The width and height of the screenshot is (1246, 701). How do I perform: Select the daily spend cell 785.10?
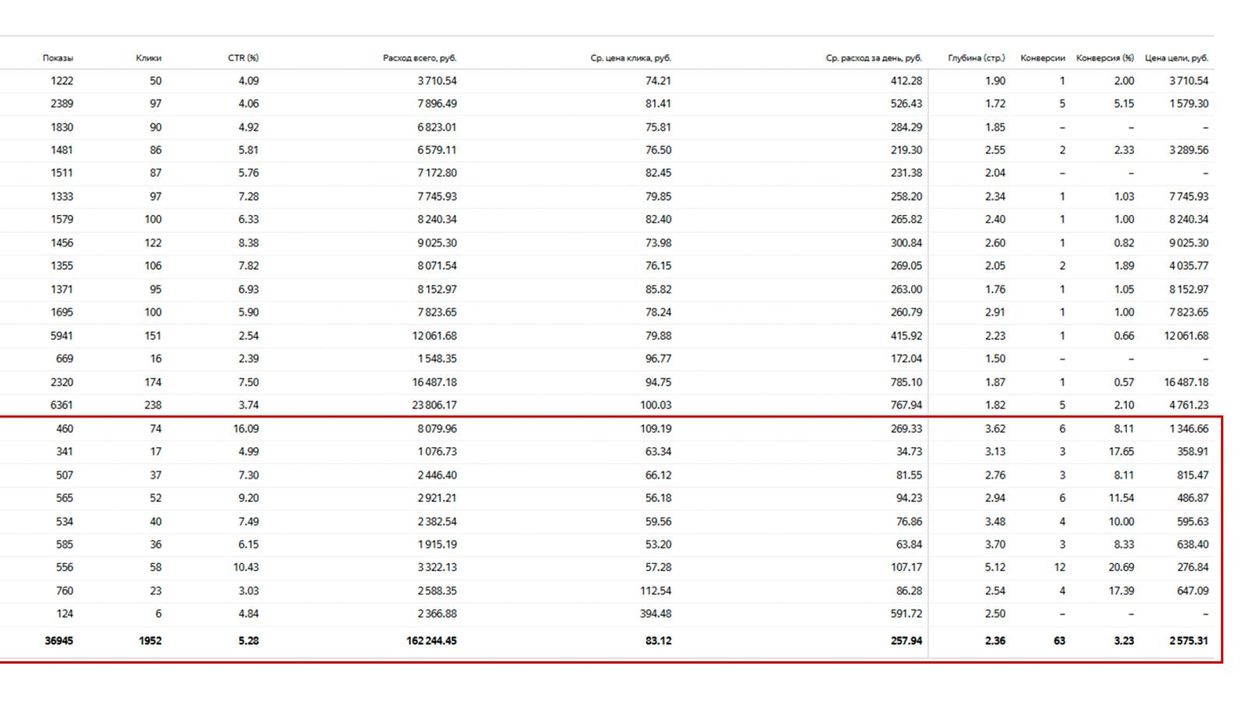[x=905, y=382]
